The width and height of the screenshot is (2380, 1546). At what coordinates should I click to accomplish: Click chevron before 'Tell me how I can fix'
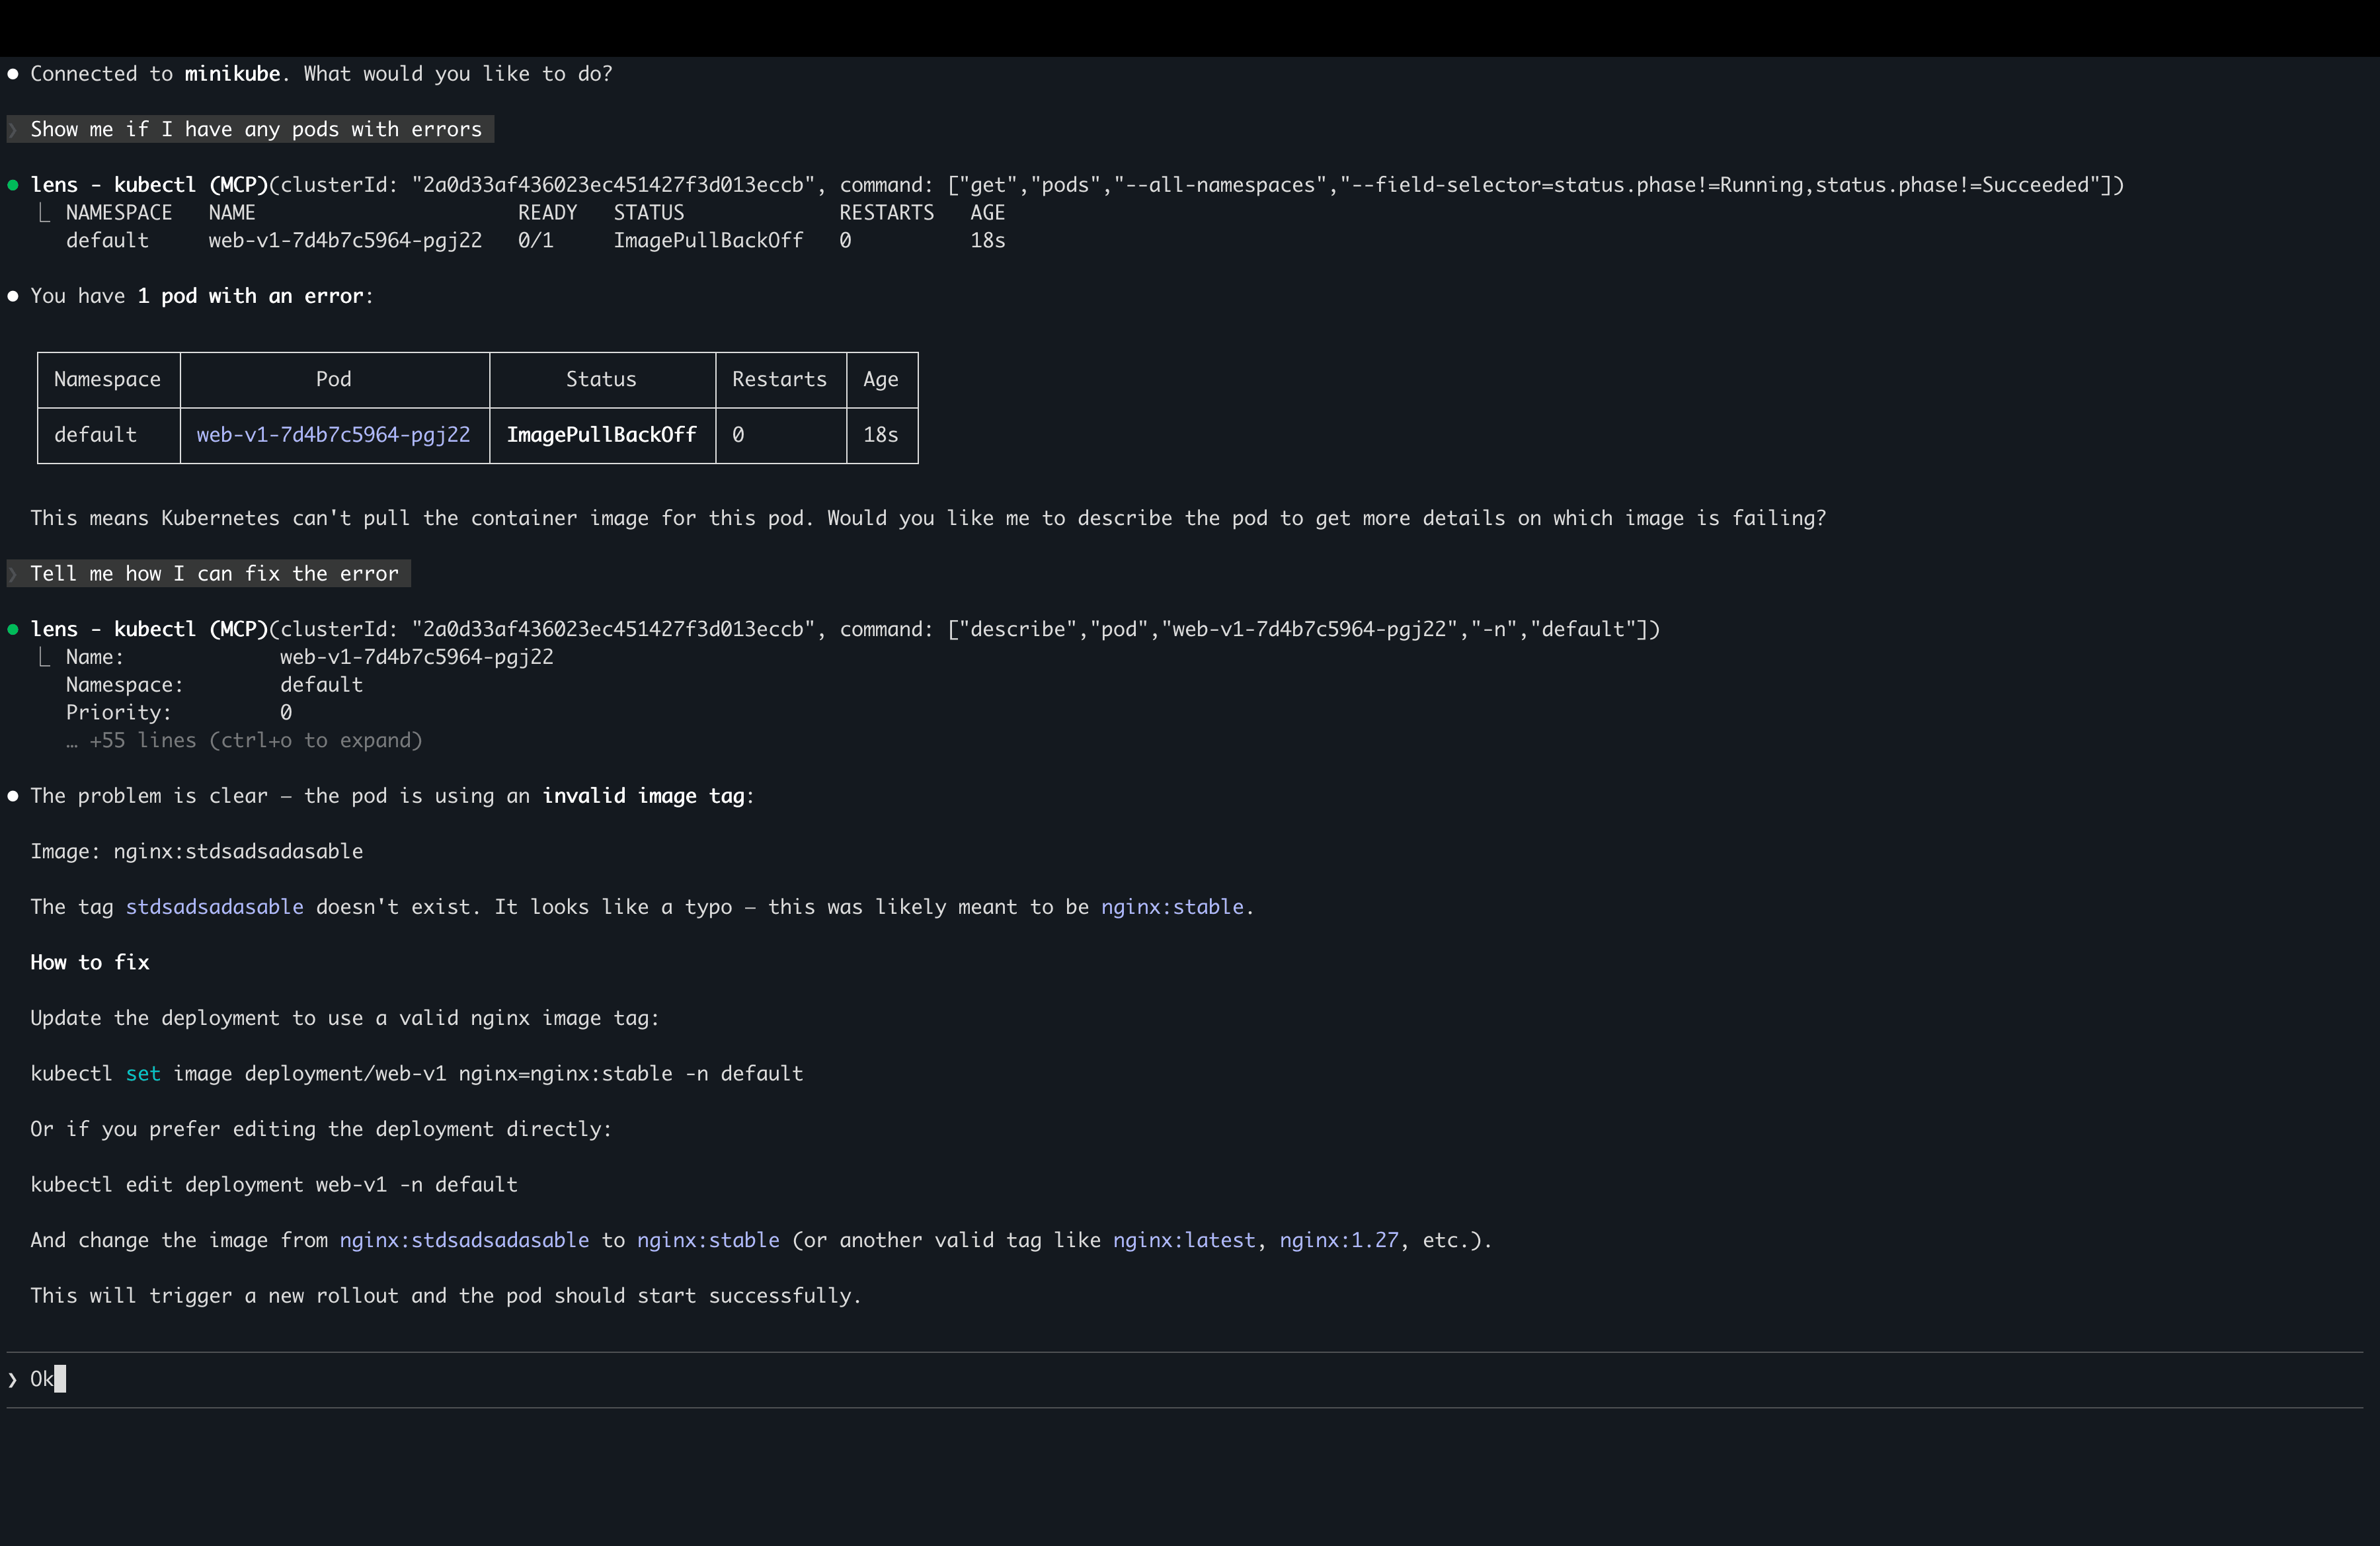pyautogui.click(x=13, y=574)
